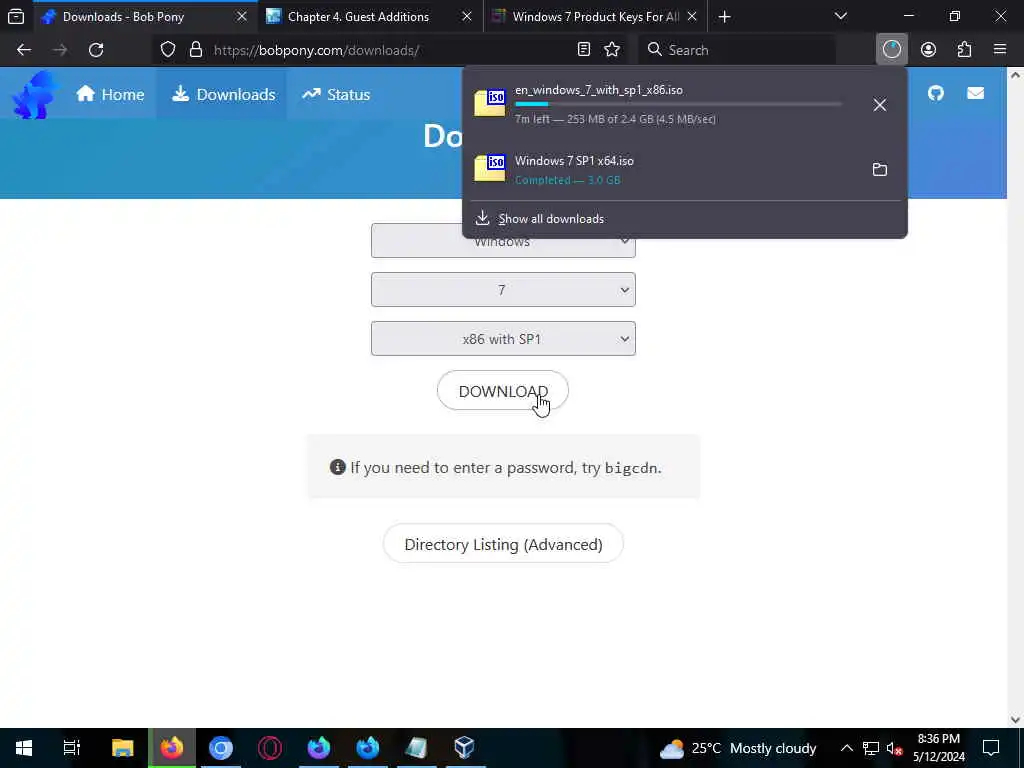Go to Home in site navigation
The width and height of the screenshot is (1024, 768).
pyautogui.click(x=110, y=95)
